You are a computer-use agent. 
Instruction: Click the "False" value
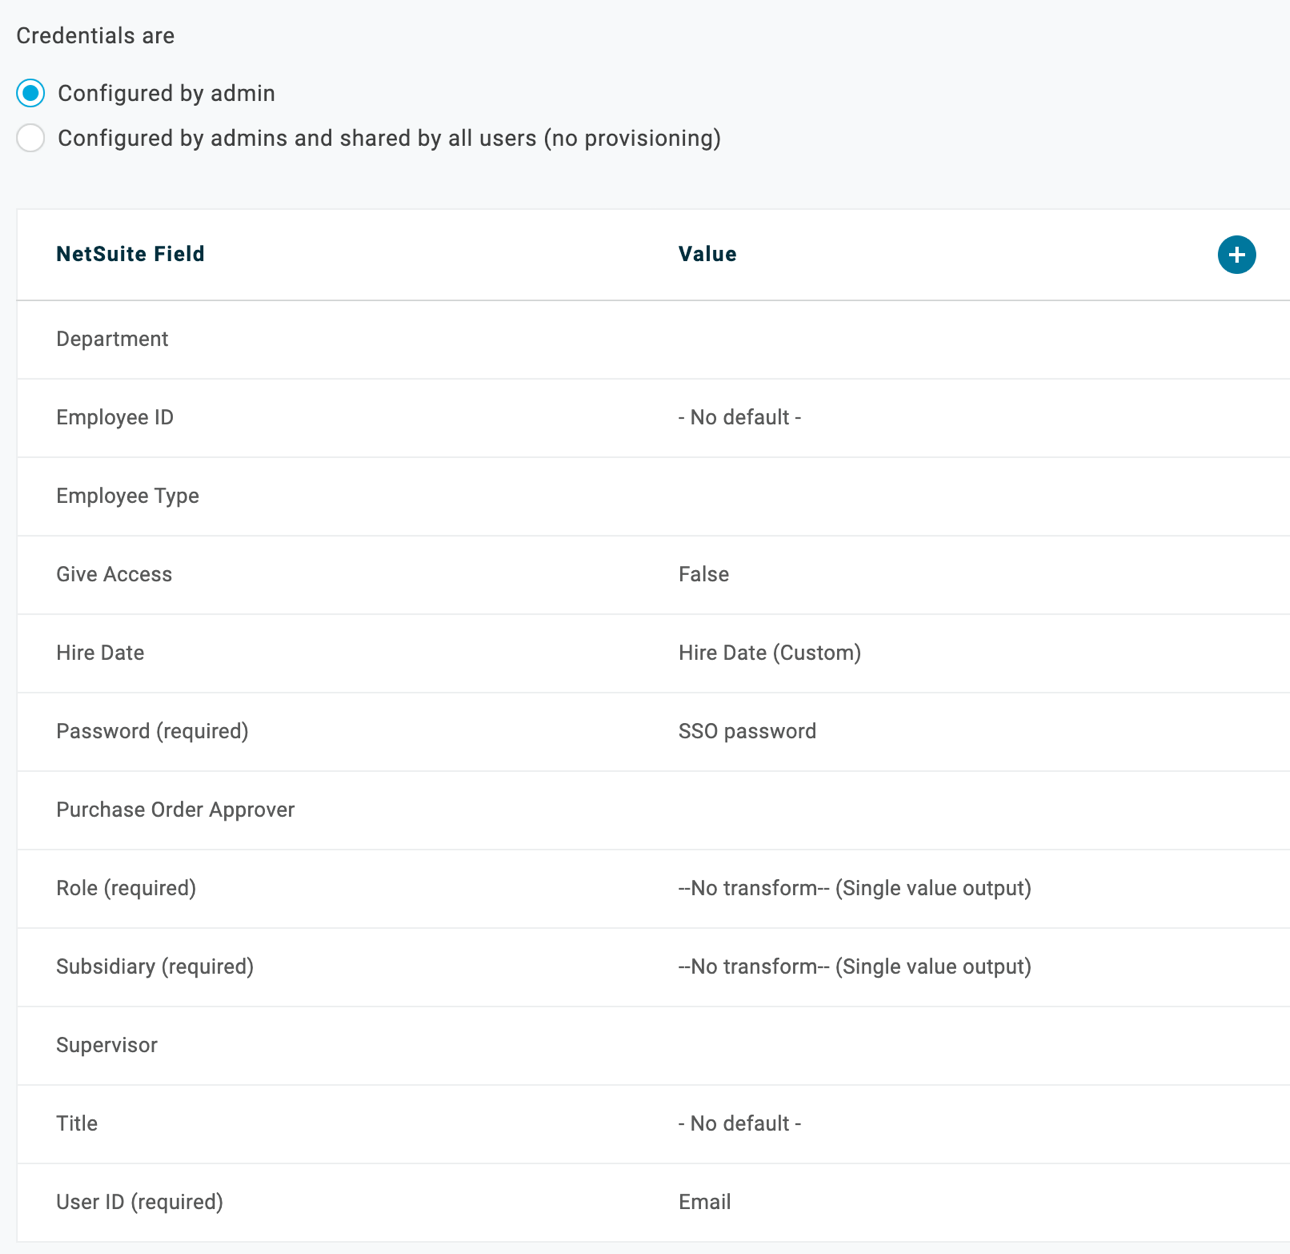(x=703, y=574)
